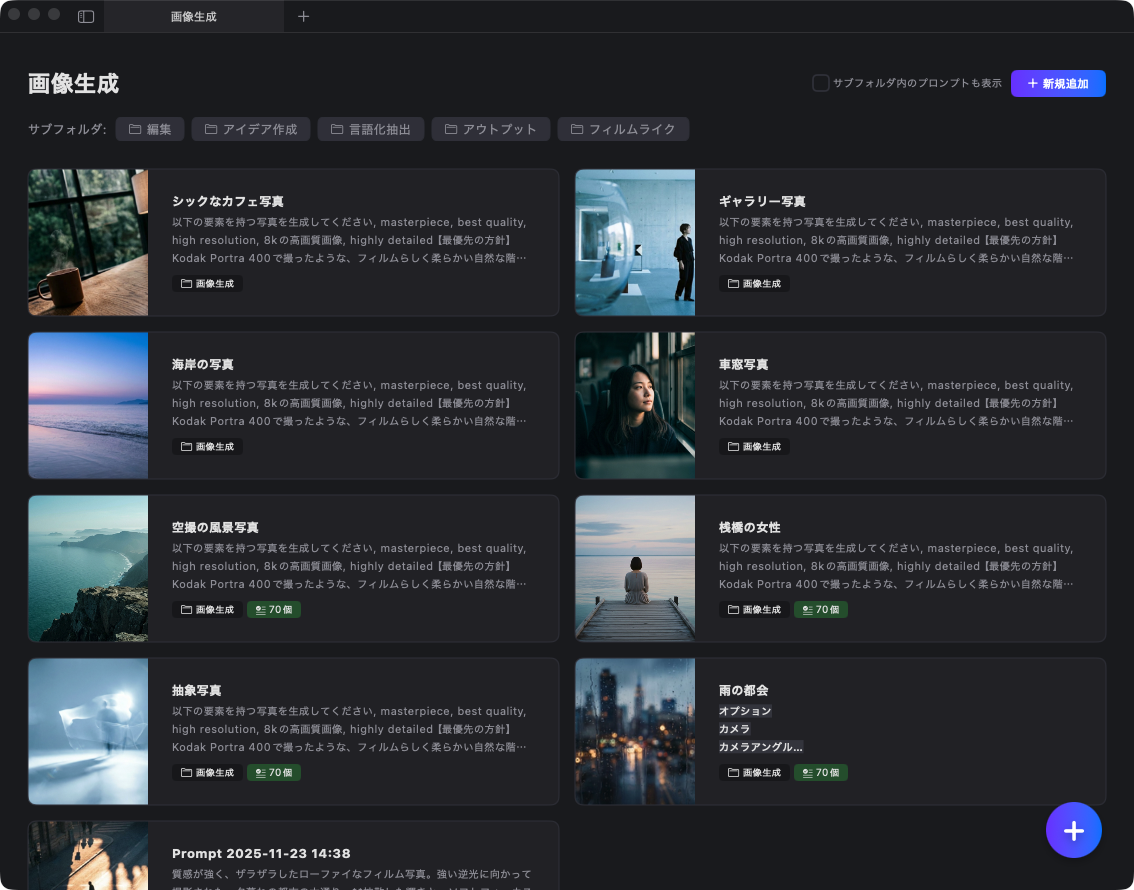
Task: Click the floating round plus button
Action: [x=1074, y=830]
